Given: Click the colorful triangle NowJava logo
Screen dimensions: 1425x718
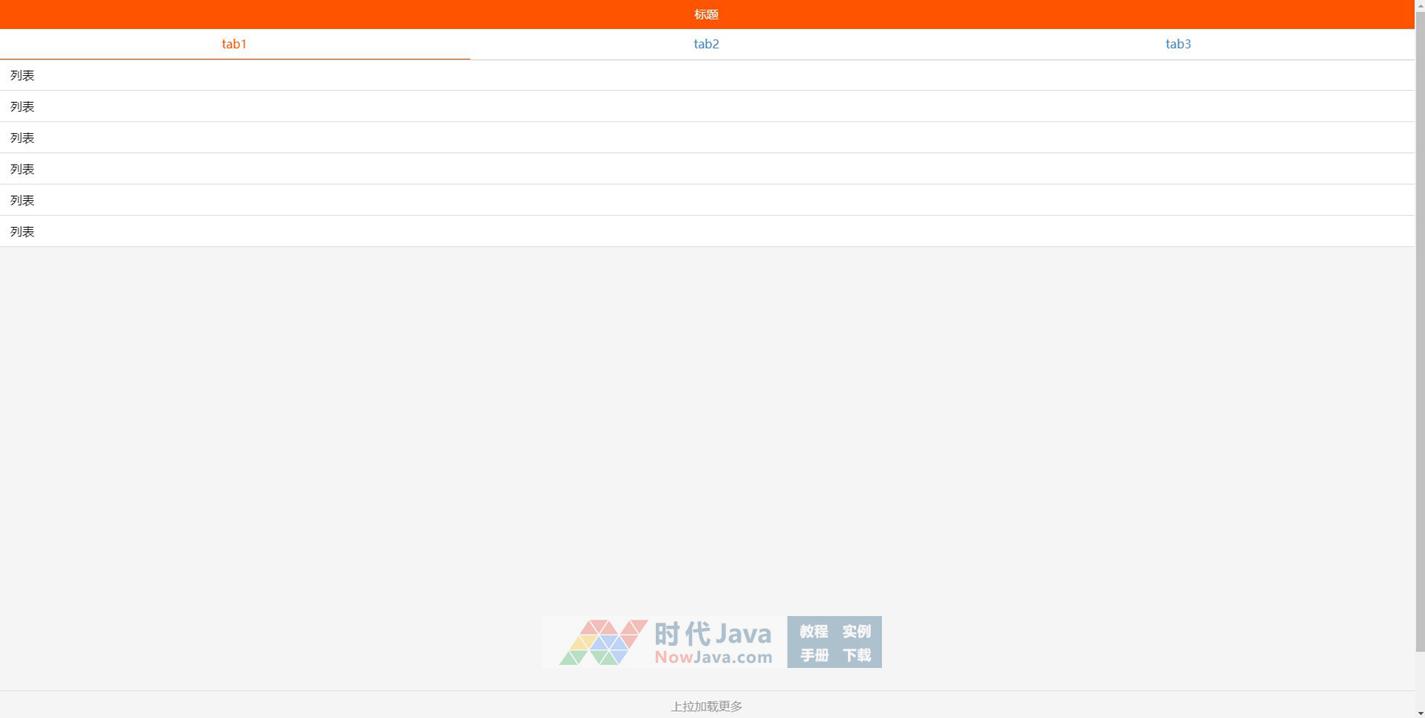Looking at the screenshot, I should [x=602, y=642].
